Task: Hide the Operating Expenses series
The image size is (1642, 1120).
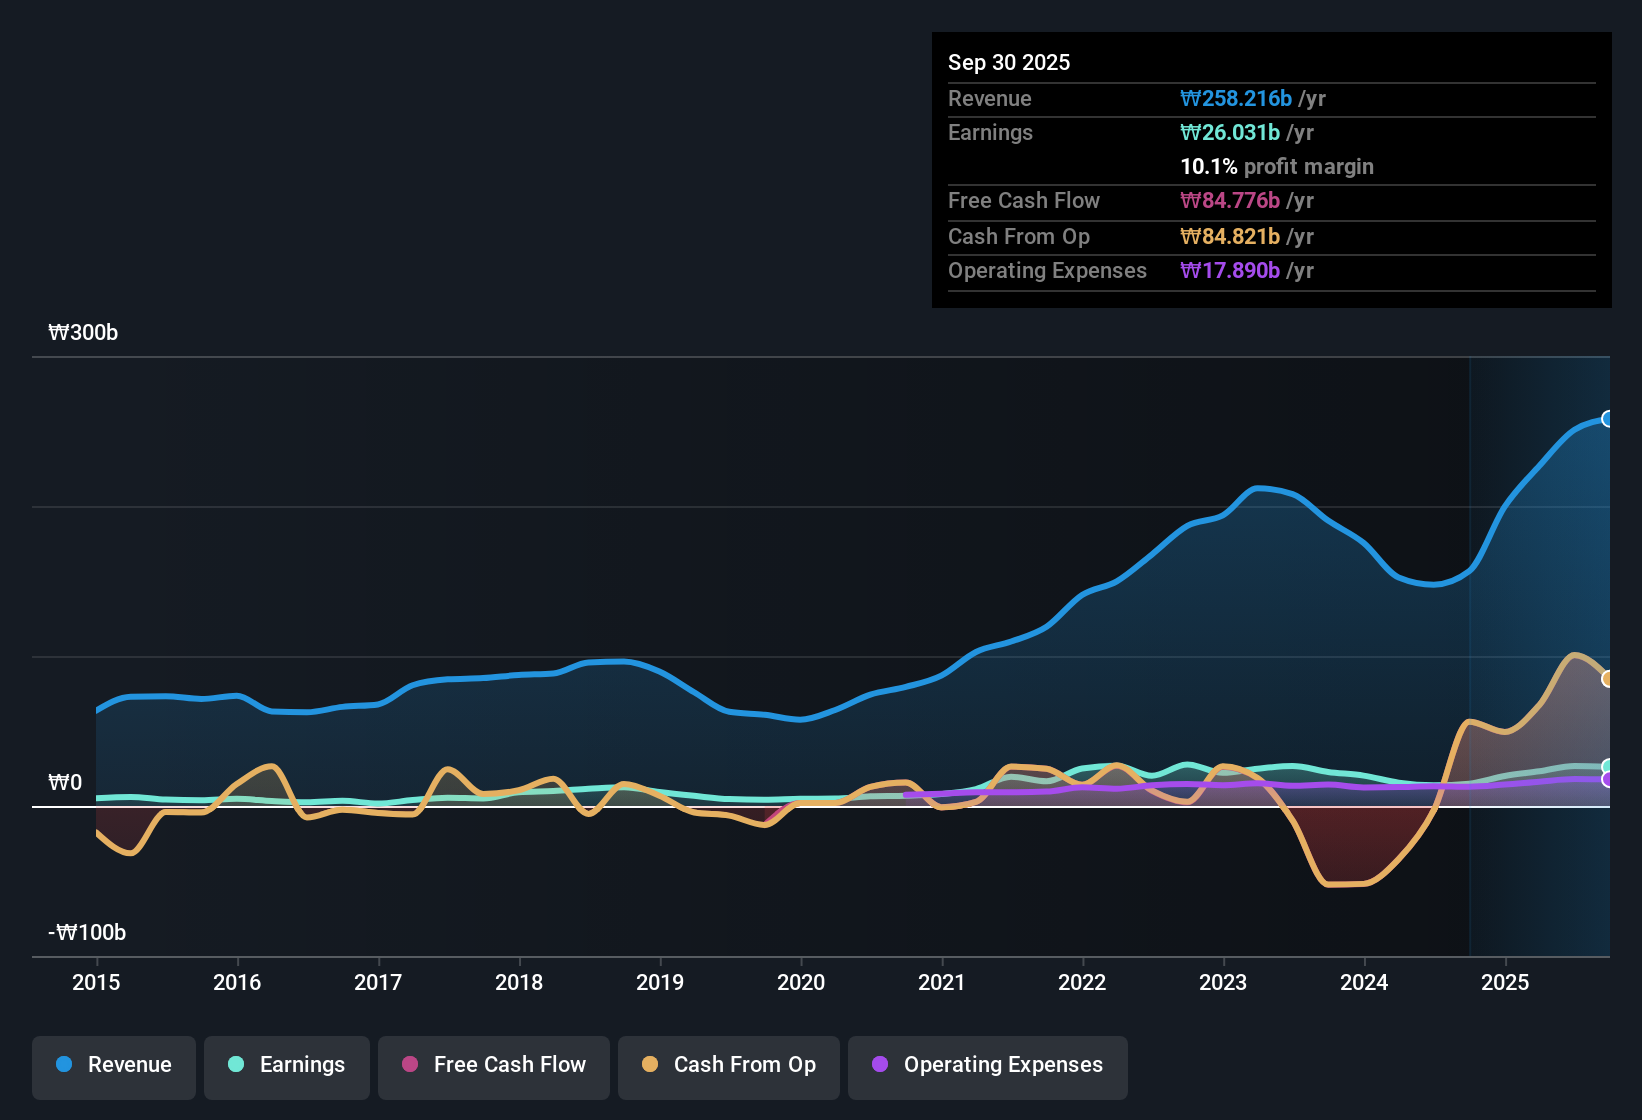Action: coord(987,1065)
